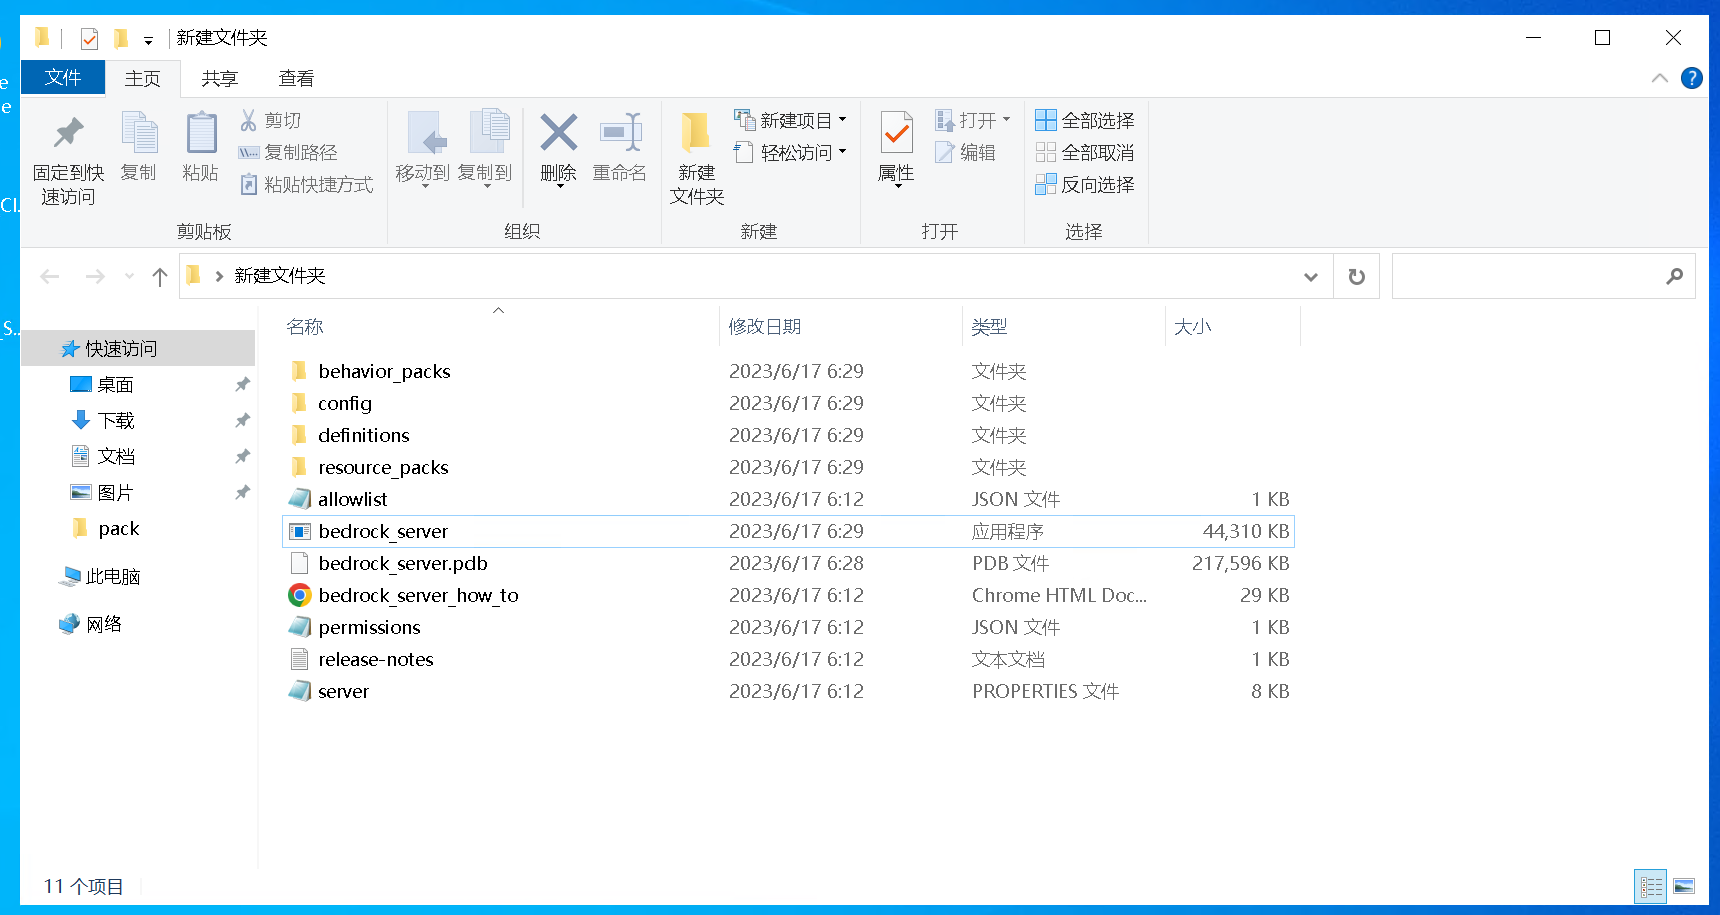
Task: Switch to the details list view
Action: pyautogui.click(x=1651, y=886)
